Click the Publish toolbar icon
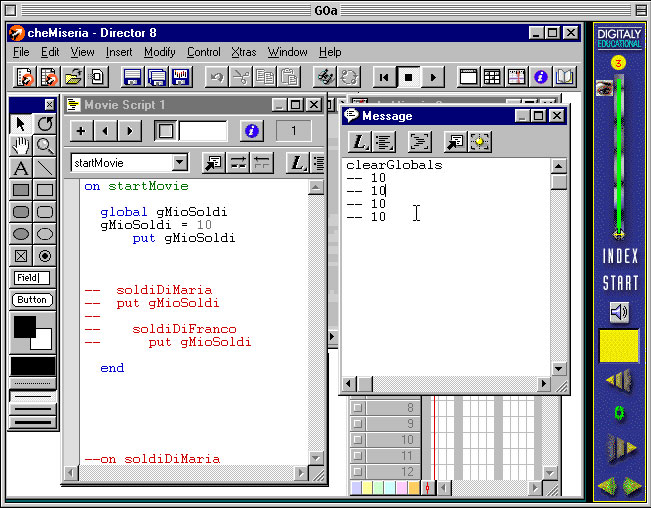This screenshot has height=508, width=651. point(181,77)
